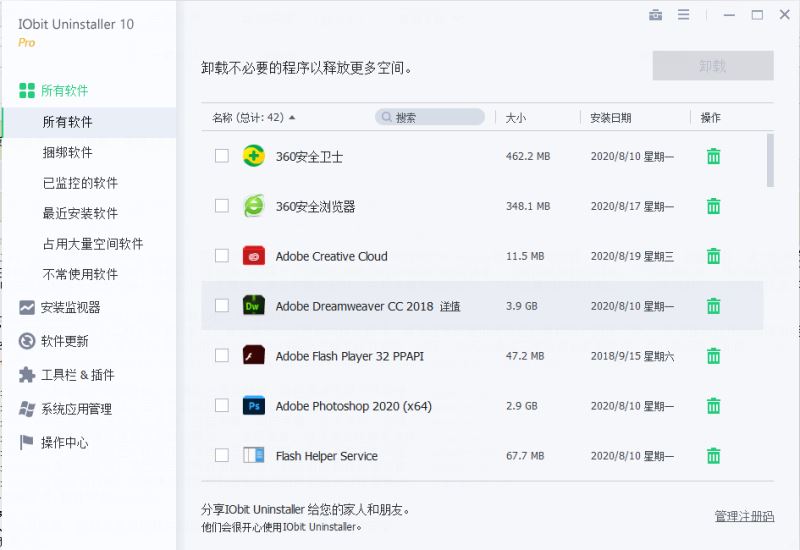The height and width of the screenshot is (550, 800).
Task: Click the list's vertical scrollbar thumb
Action: pos(770,160)
